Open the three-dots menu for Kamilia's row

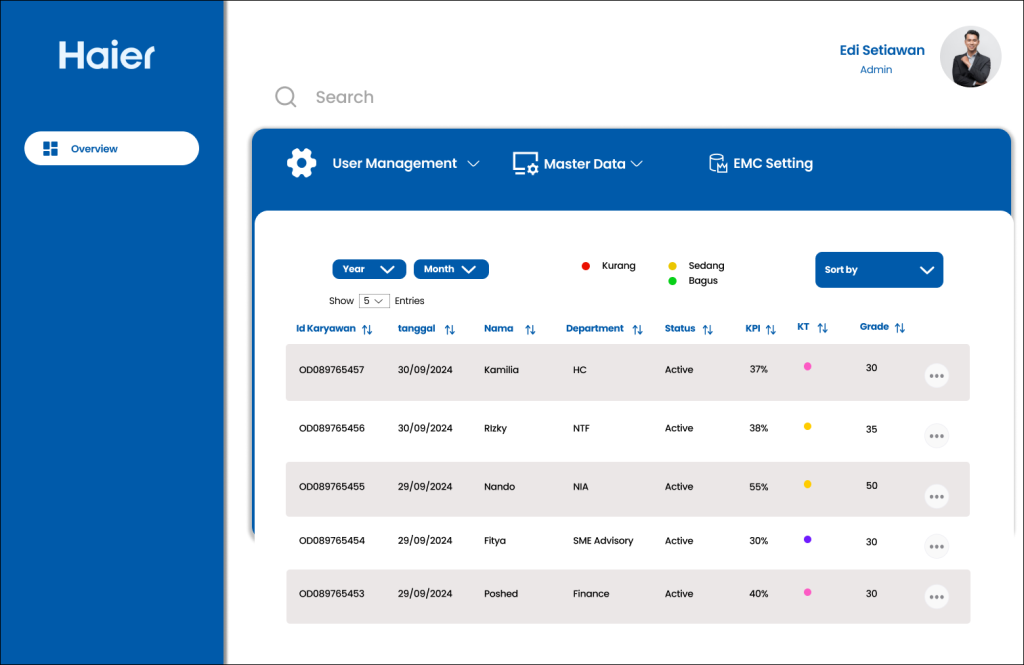[936, 376]
